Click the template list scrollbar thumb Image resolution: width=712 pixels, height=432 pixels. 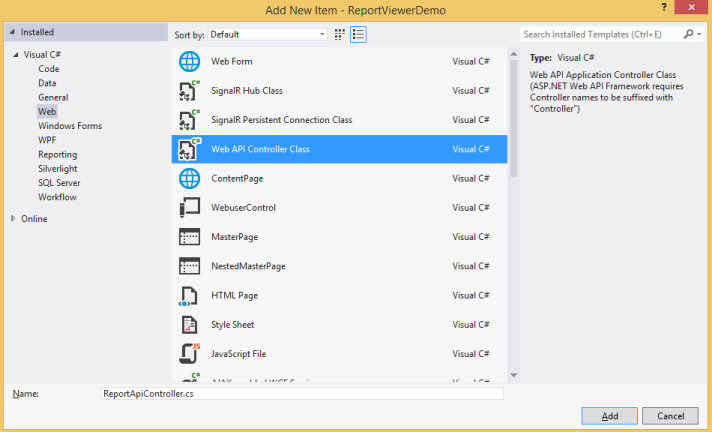(514, 118)
